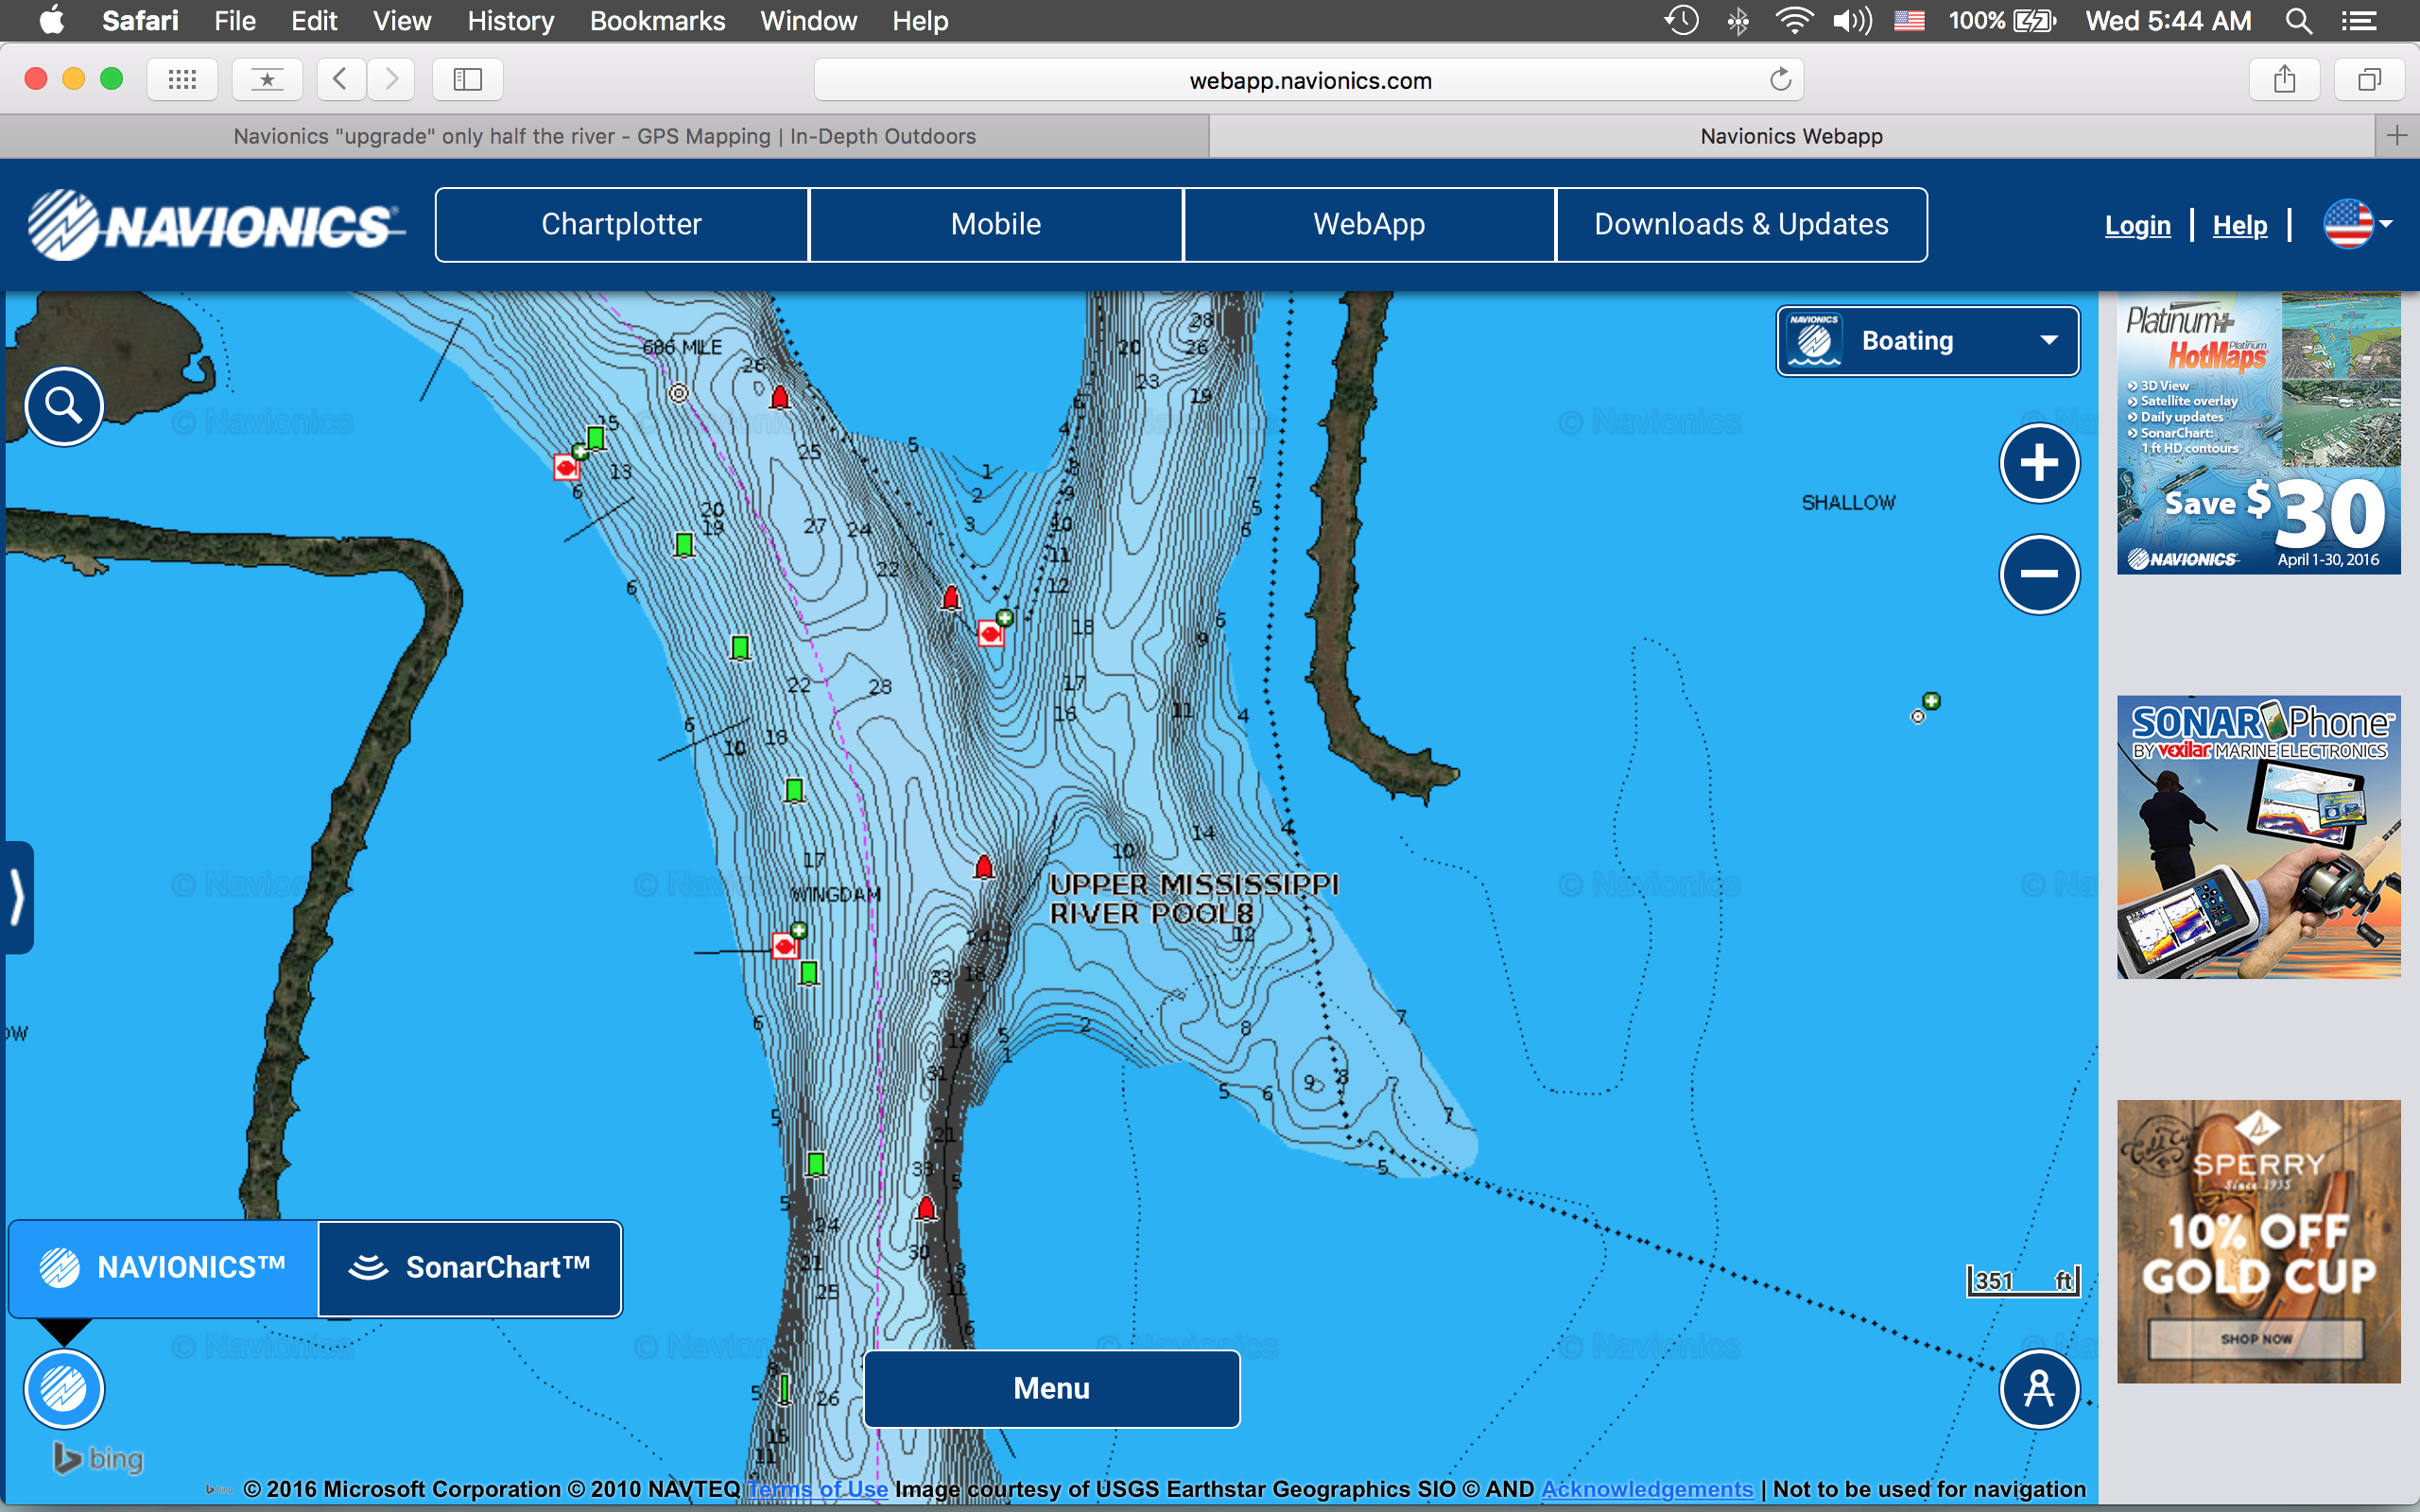Open Safari Top Sites grid button
This screenshot has height=1512, width=2420.
point(182,79)
